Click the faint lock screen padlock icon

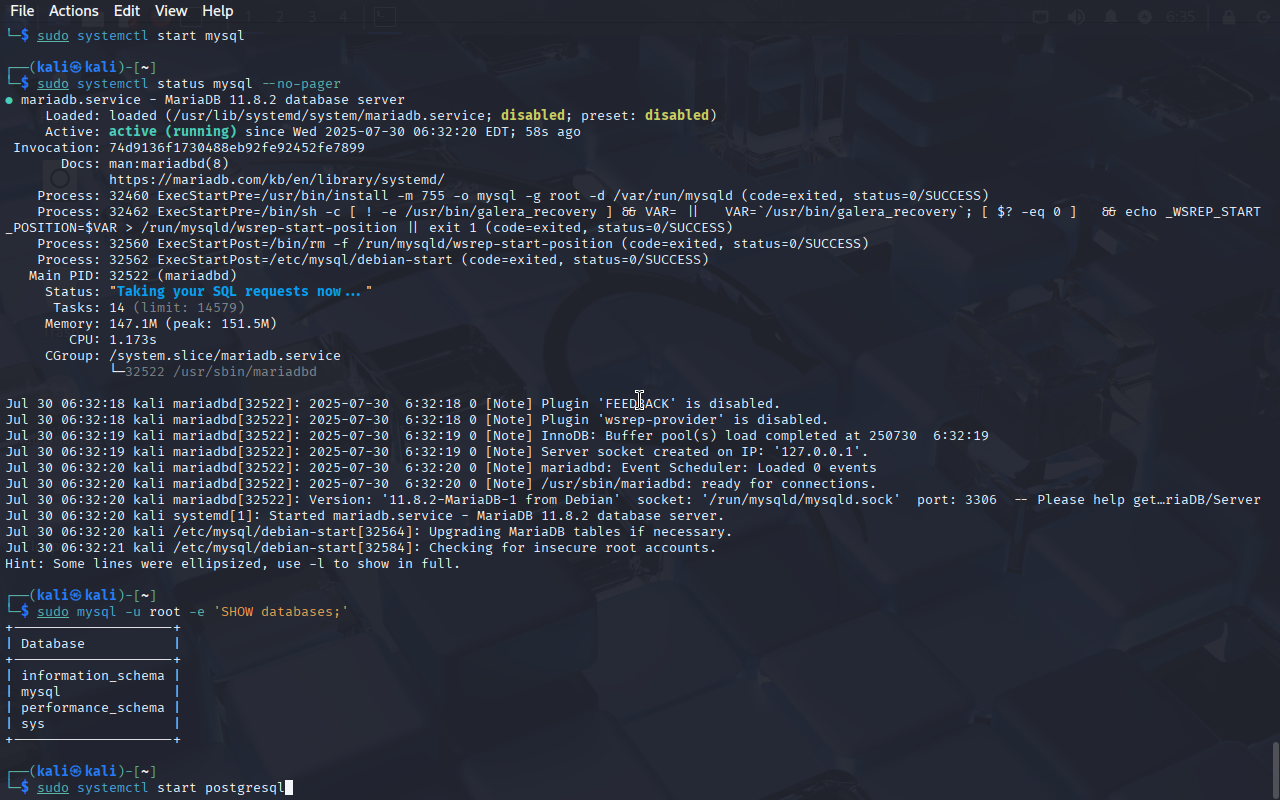pos(1229,17)
